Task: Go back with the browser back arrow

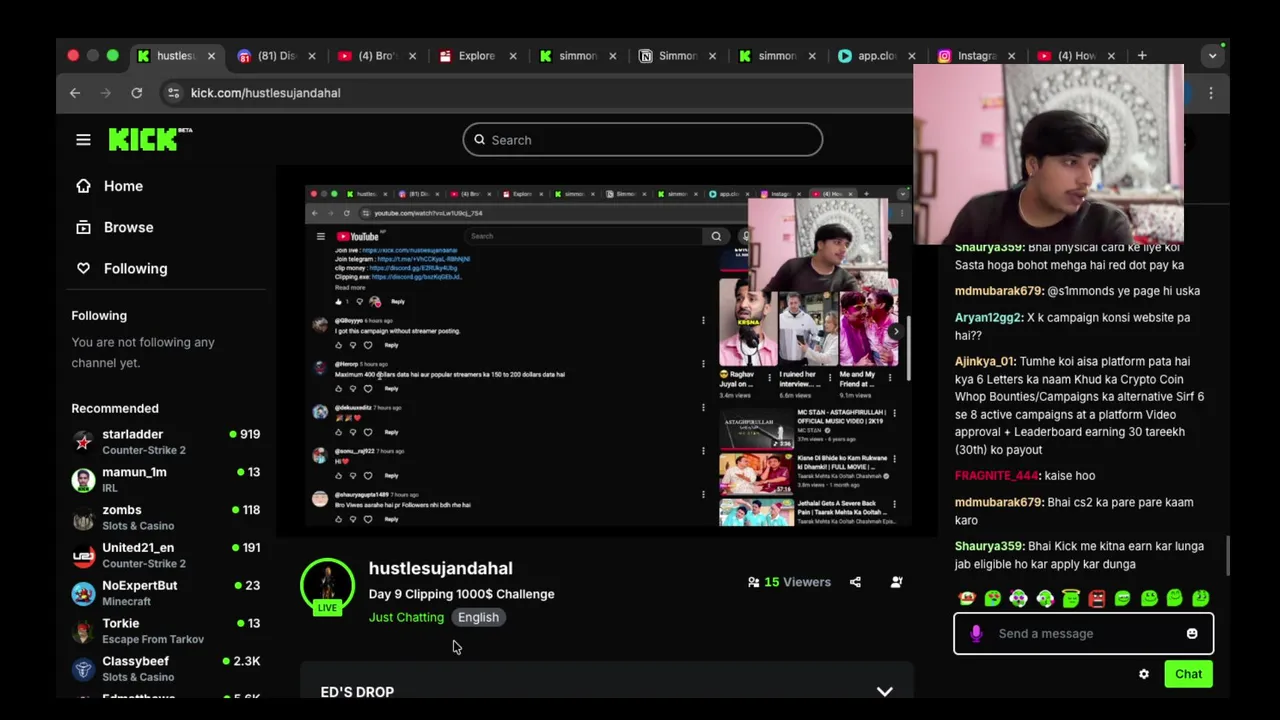Action: click(75, 93)
